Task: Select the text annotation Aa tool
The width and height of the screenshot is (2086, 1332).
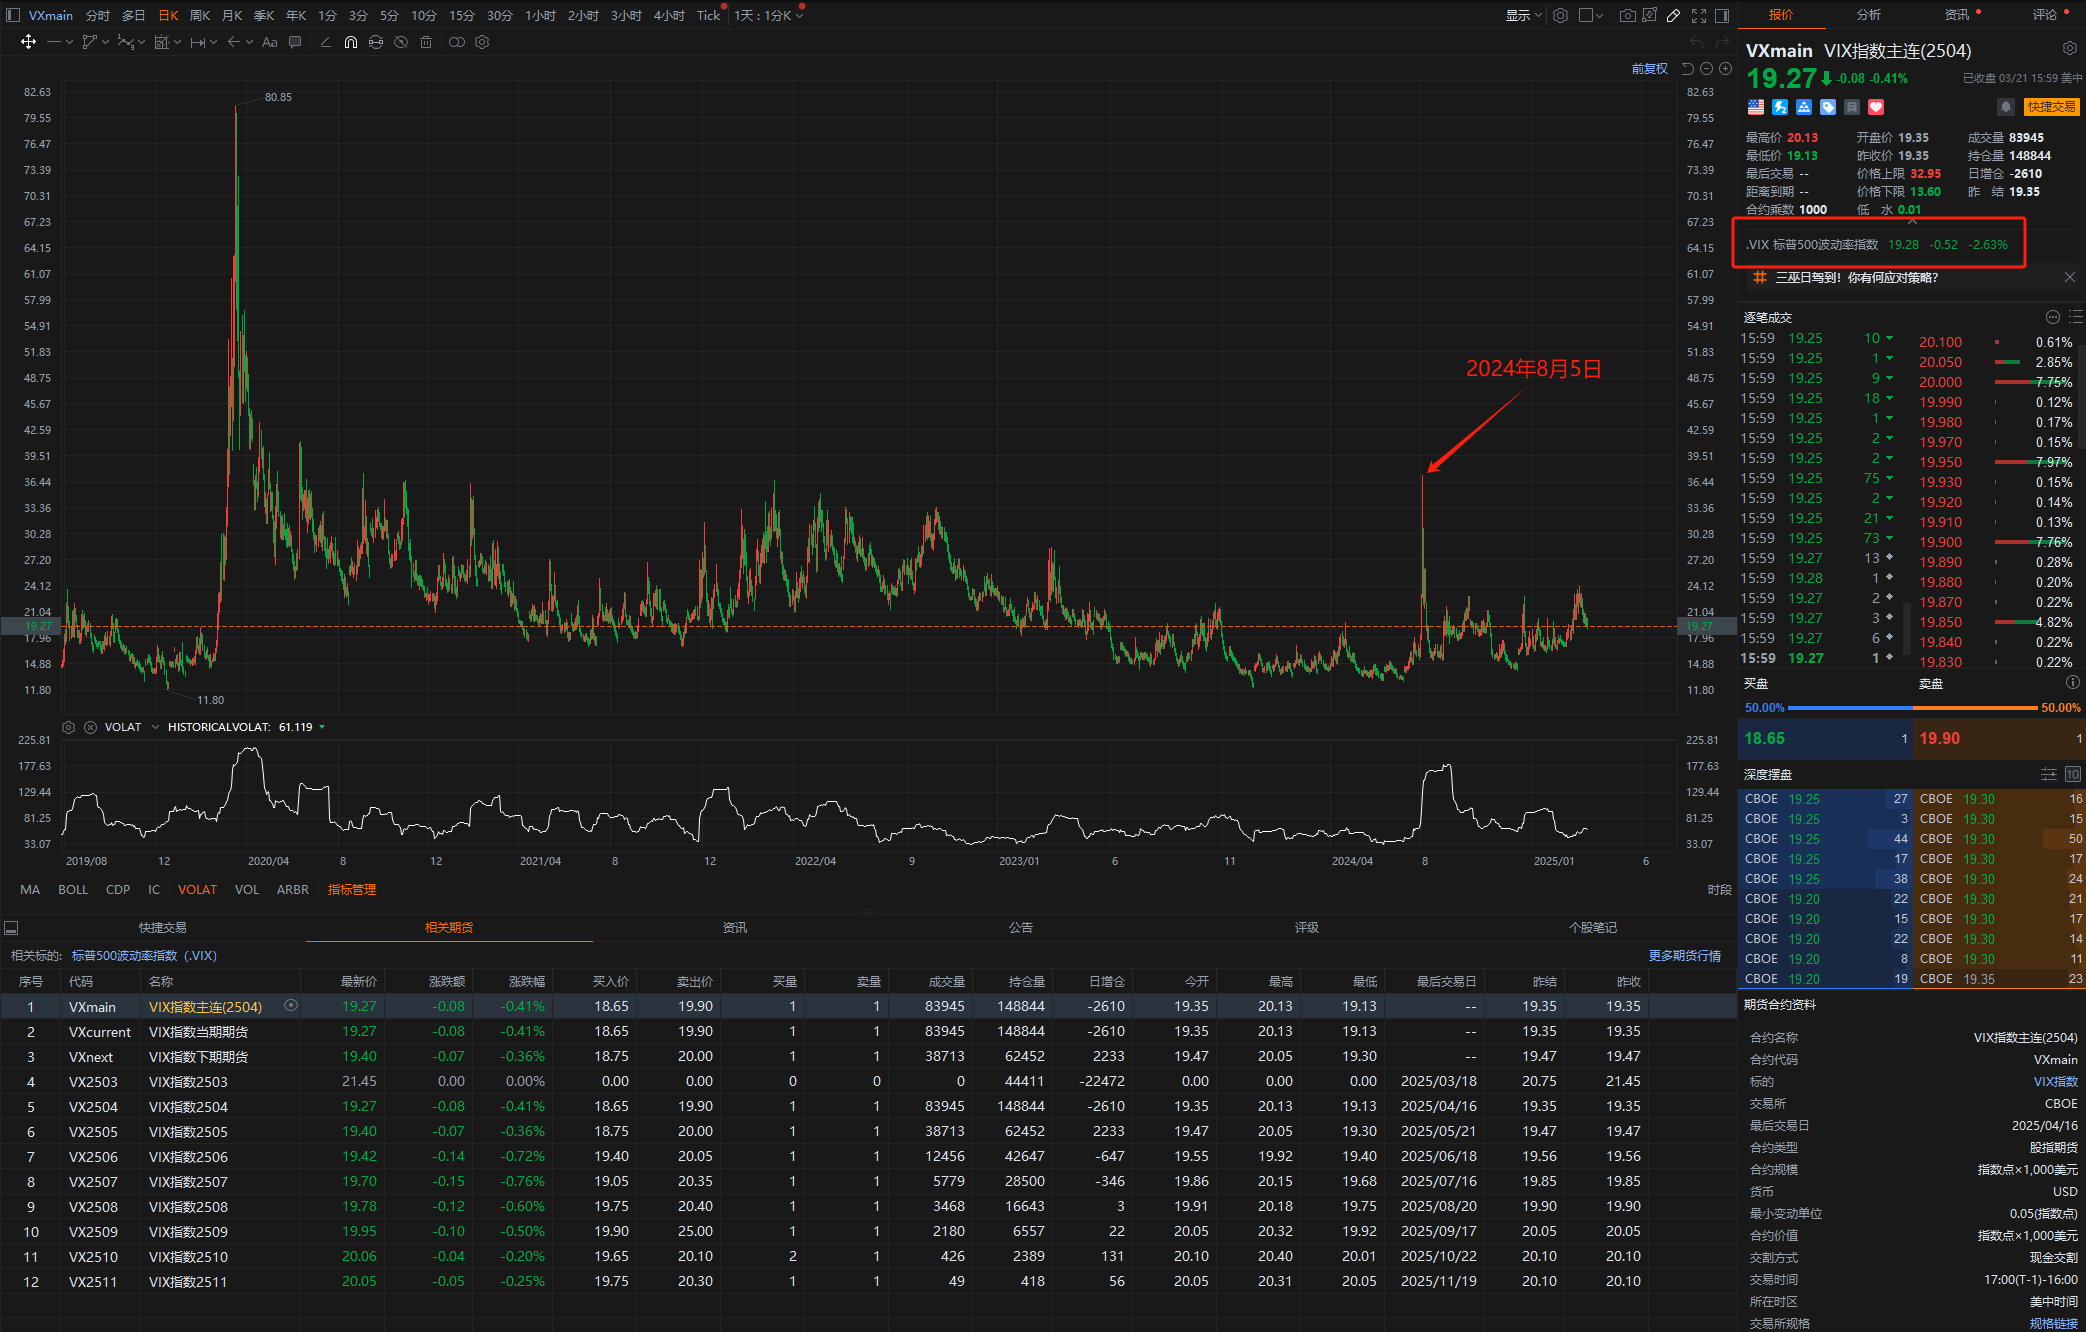Action: pos(269,42)
